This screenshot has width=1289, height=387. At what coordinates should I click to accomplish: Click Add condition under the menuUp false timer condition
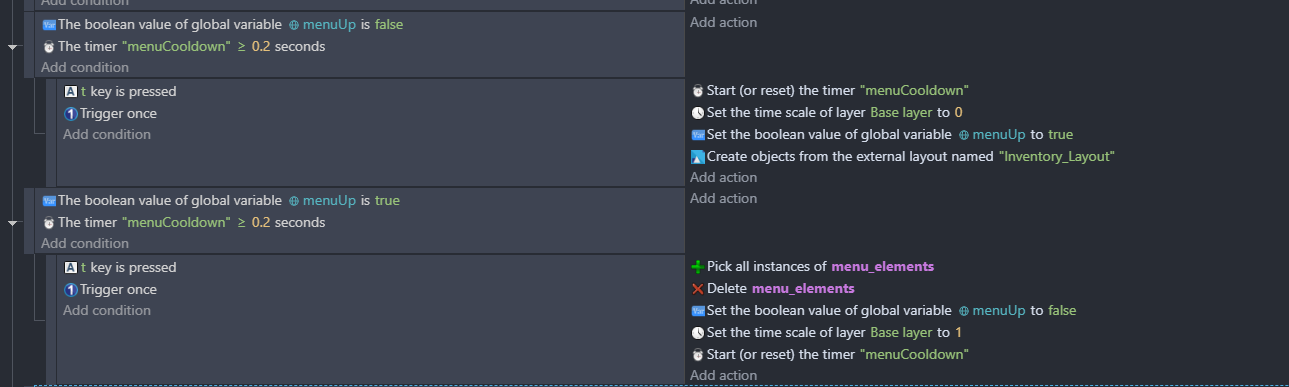pyautogui.click(x=85, y=67)
